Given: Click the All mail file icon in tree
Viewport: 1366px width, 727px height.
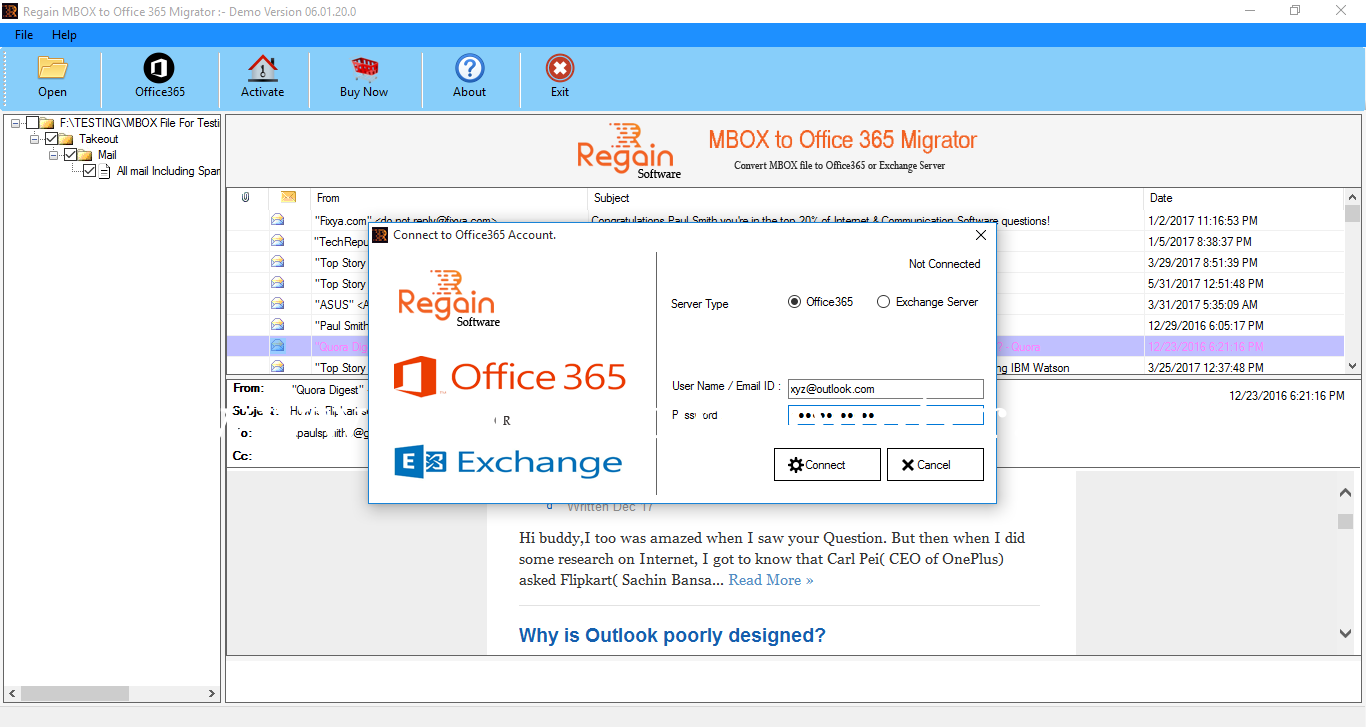Looking at the screenshot, I should (105, 171).
